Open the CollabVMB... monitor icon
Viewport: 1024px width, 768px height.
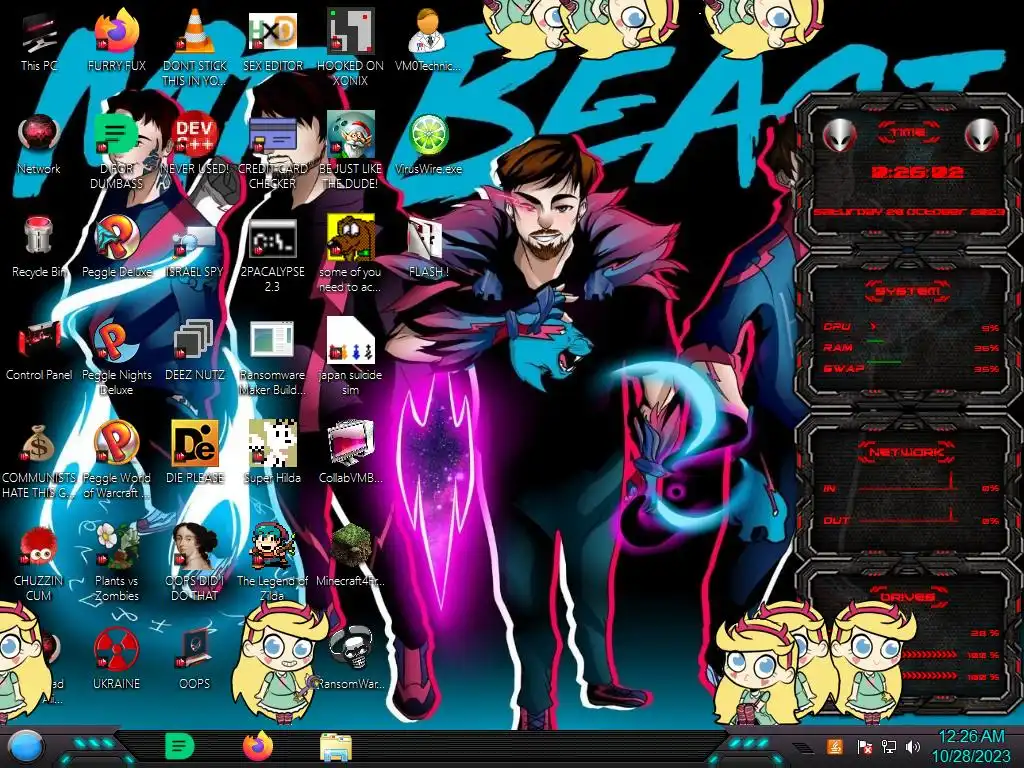point(351,453)
